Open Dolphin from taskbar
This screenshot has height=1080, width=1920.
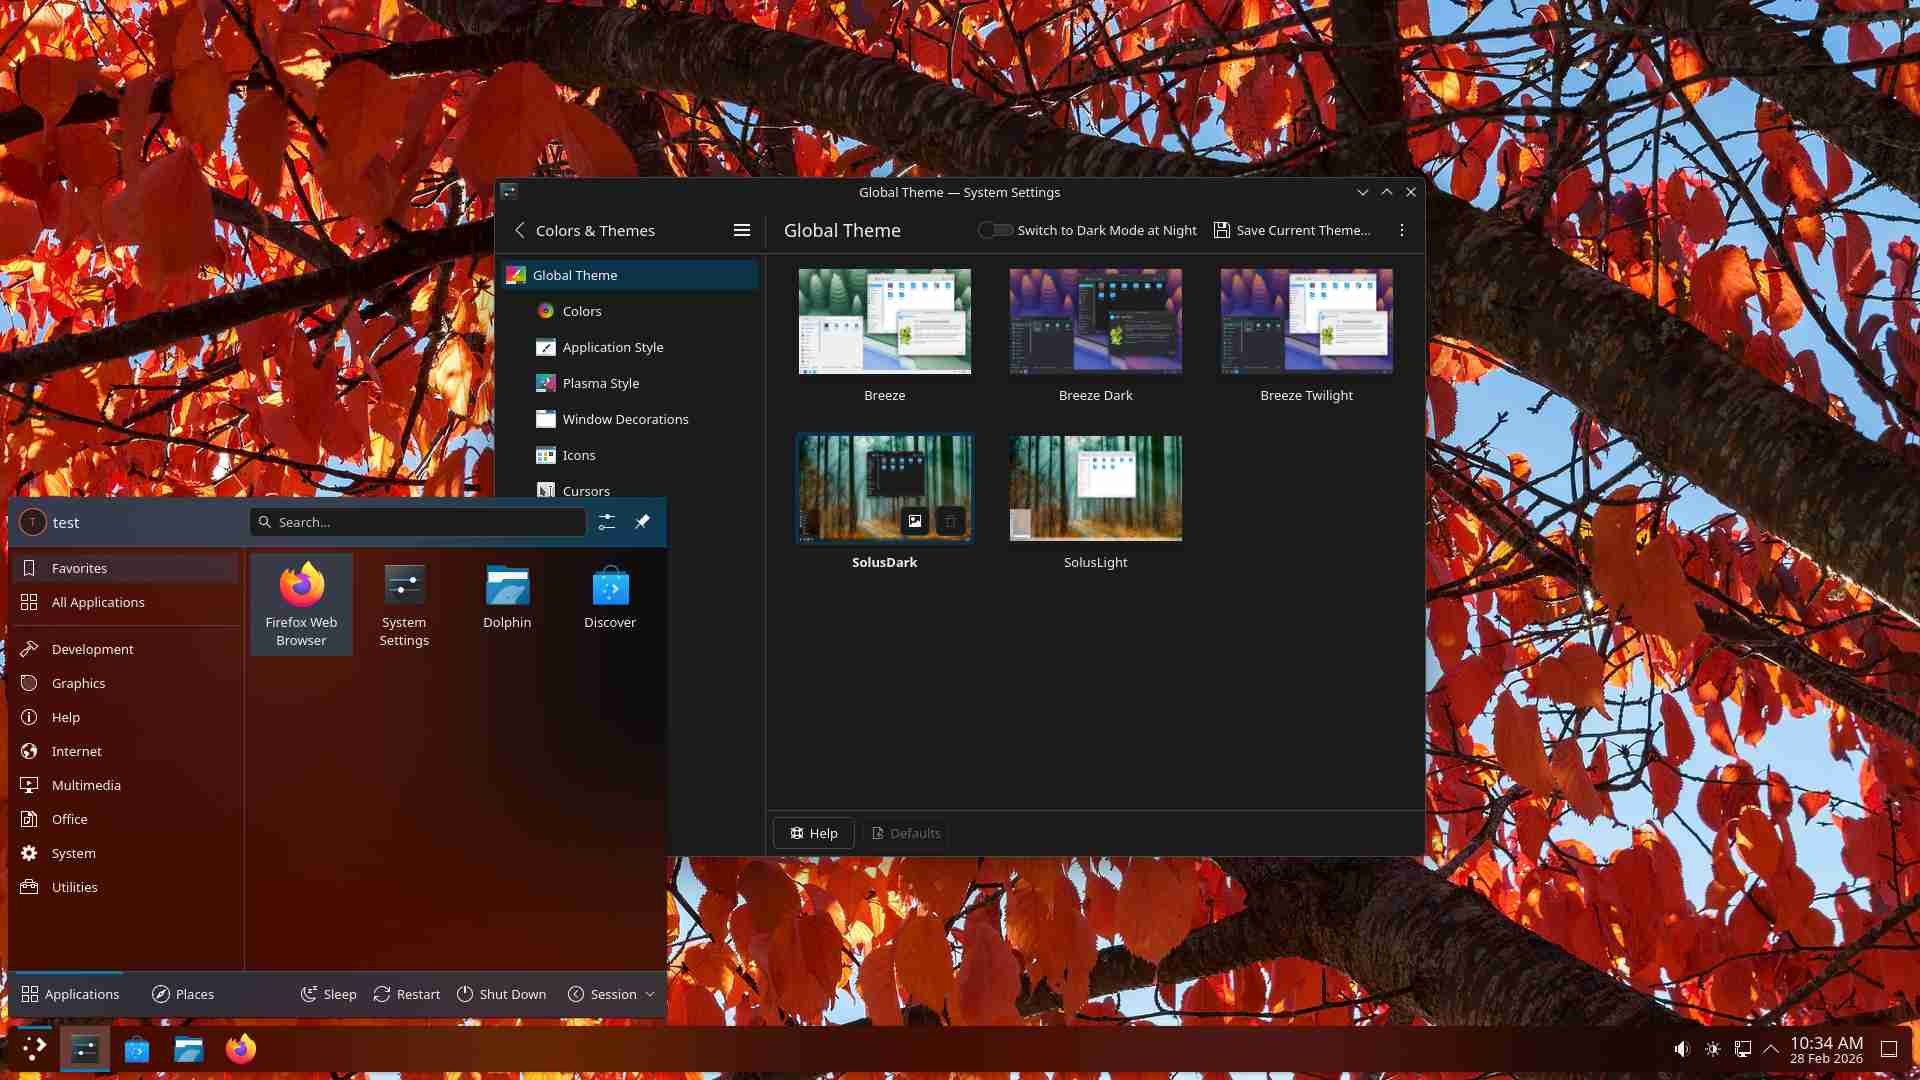pyautogui.click(x=188, y=1049)
